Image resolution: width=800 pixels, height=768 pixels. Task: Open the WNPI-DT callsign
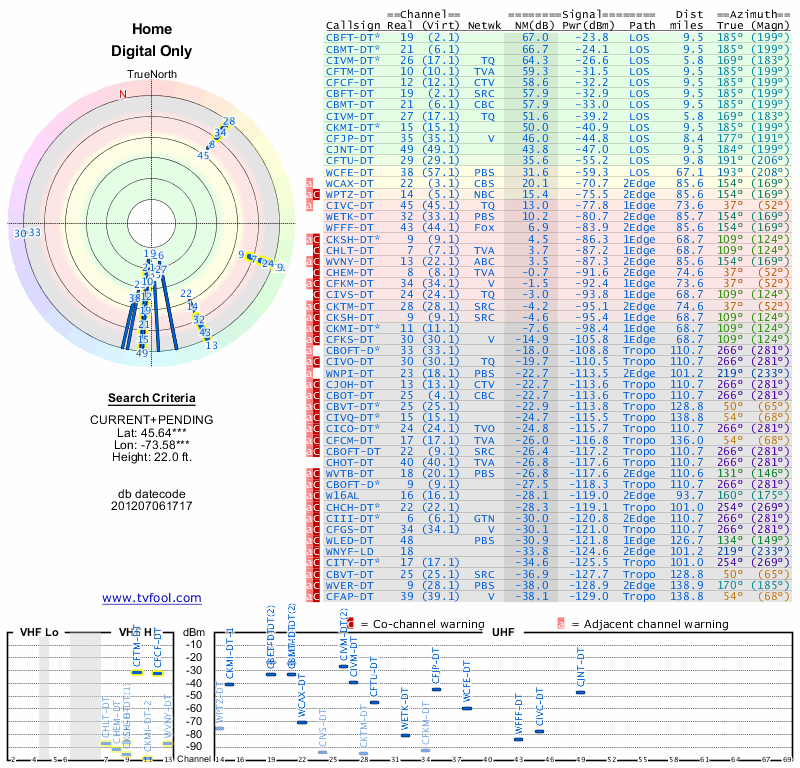pyautogui.click(x=349, y=374)
